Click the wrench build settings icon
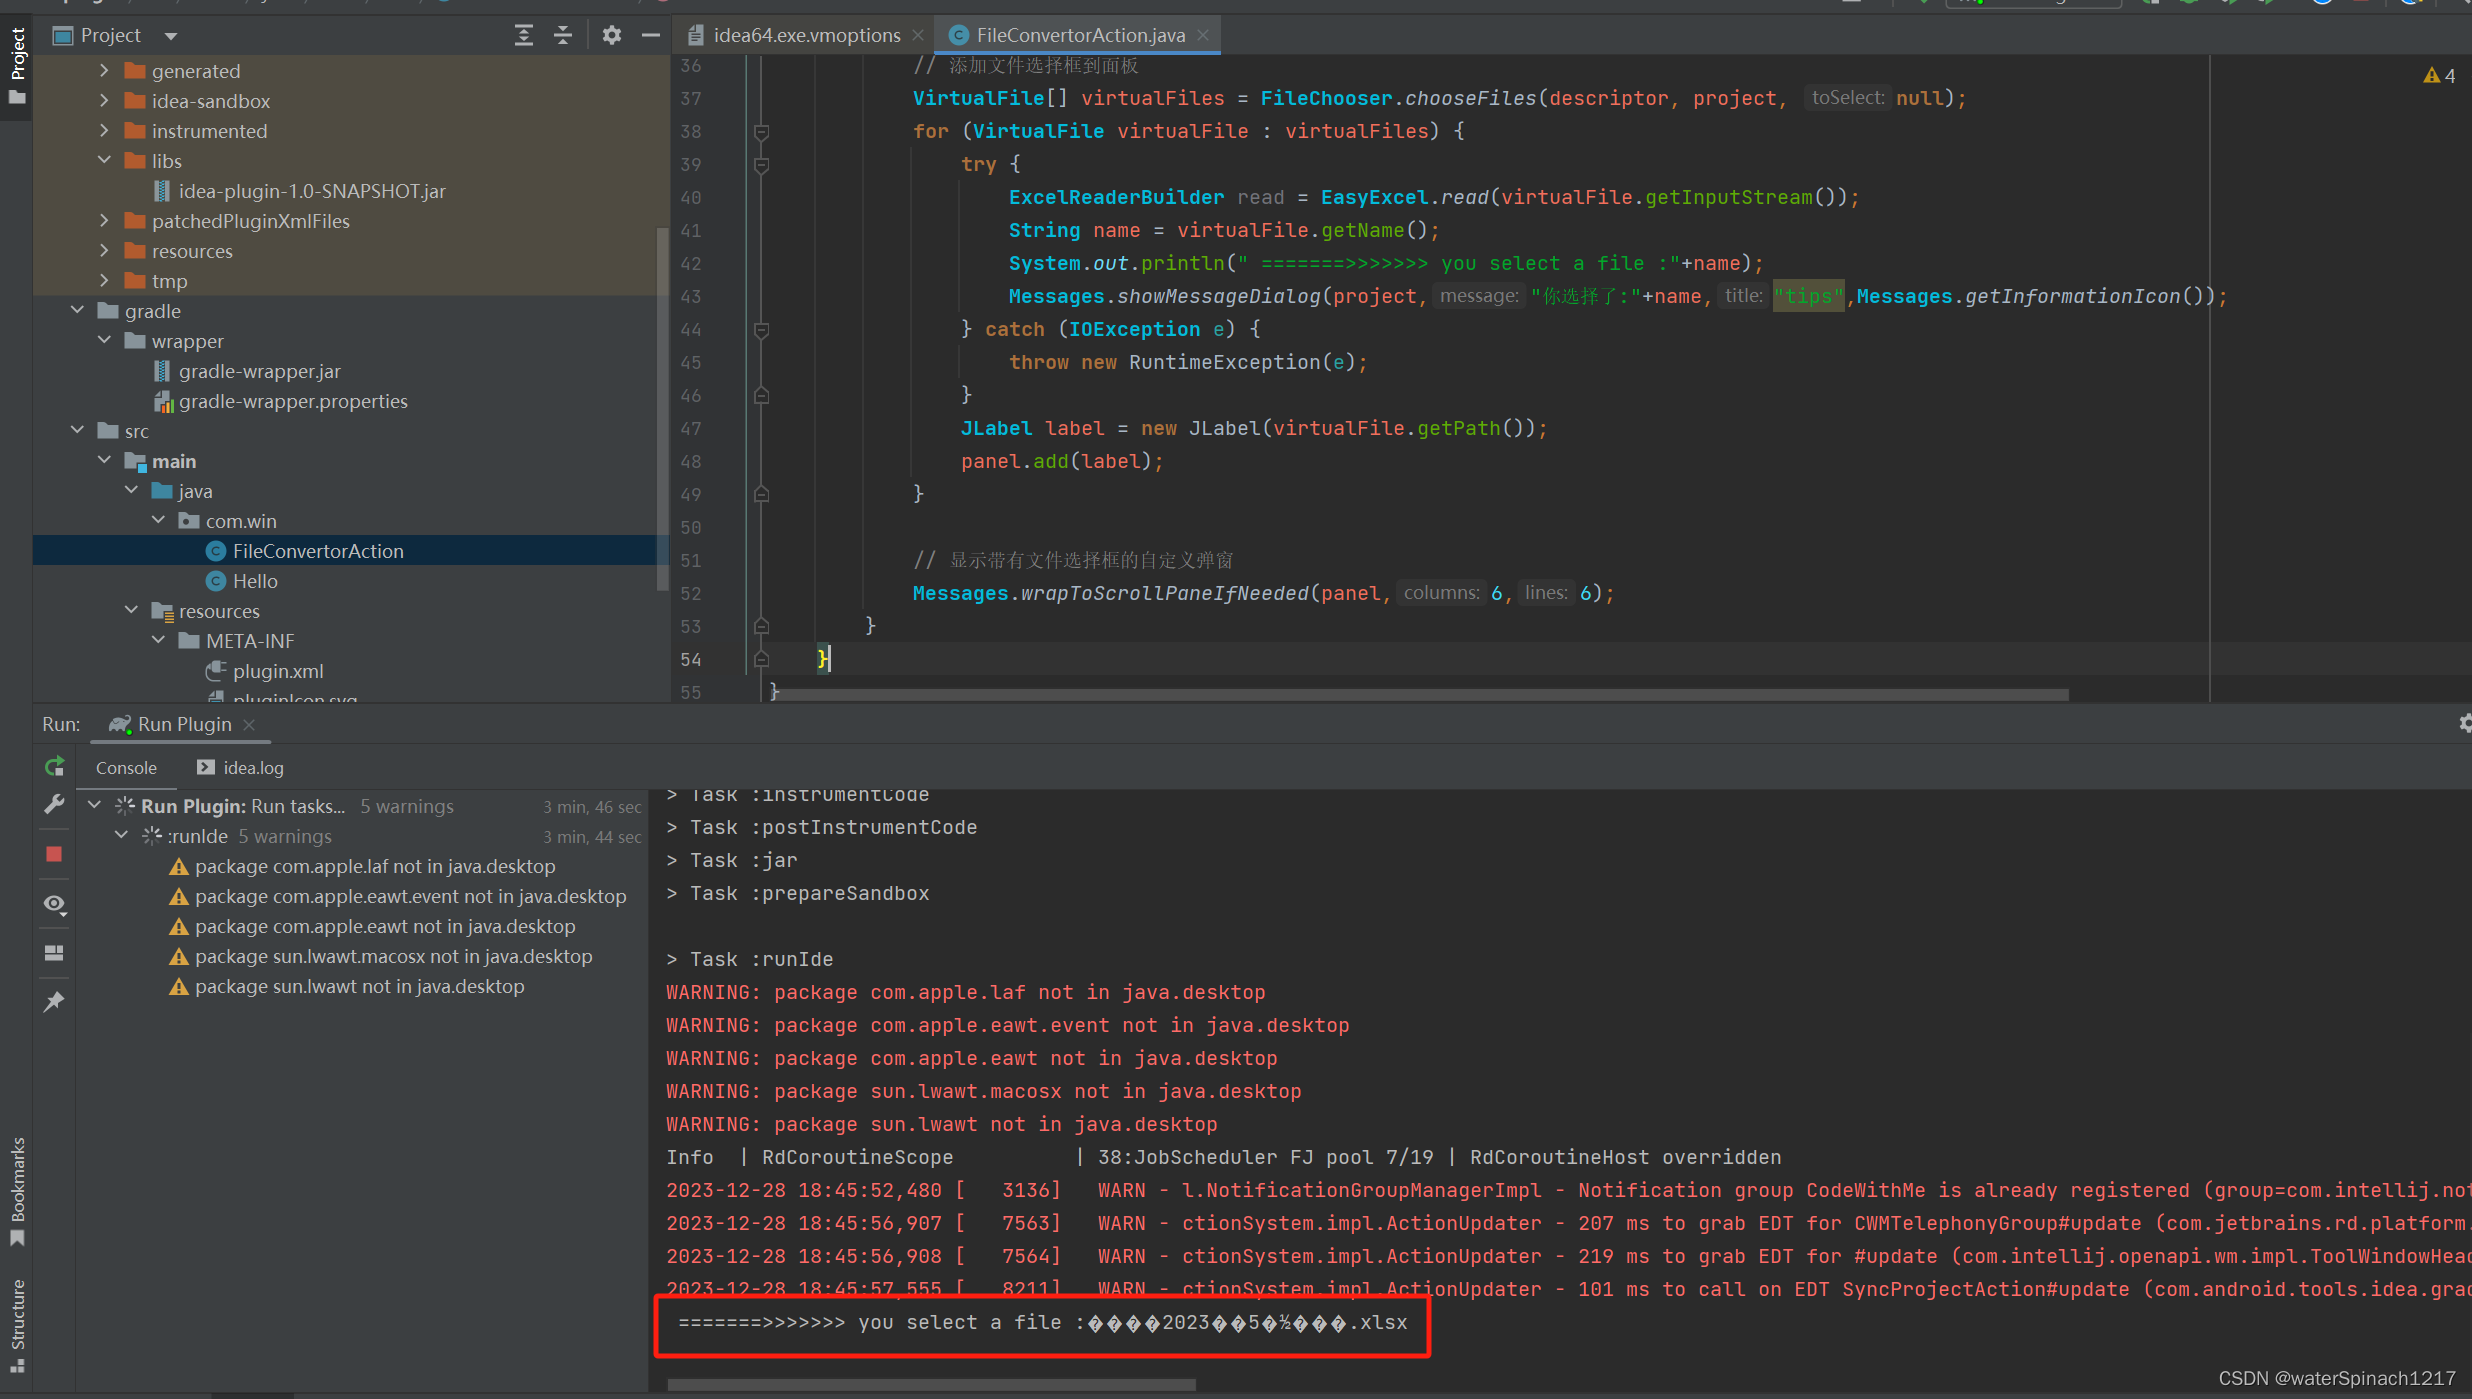The height and width of the screenshot is (1399, 2472). click(54, 805)
